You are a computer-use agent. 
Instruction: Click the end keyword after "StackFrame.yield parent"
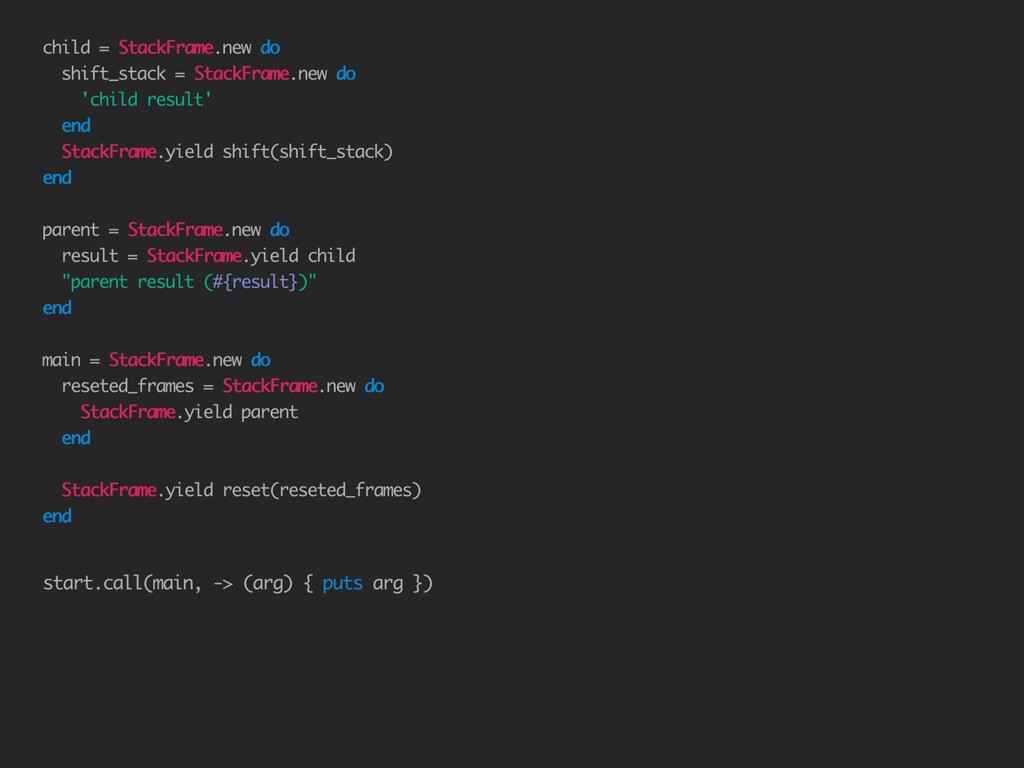[x=76, y=438]
